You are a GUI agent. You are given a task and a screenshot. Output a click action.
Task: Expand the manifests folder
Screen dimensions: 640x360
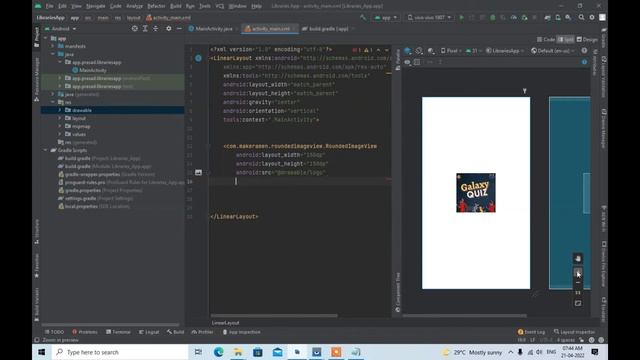coord(53,46)
